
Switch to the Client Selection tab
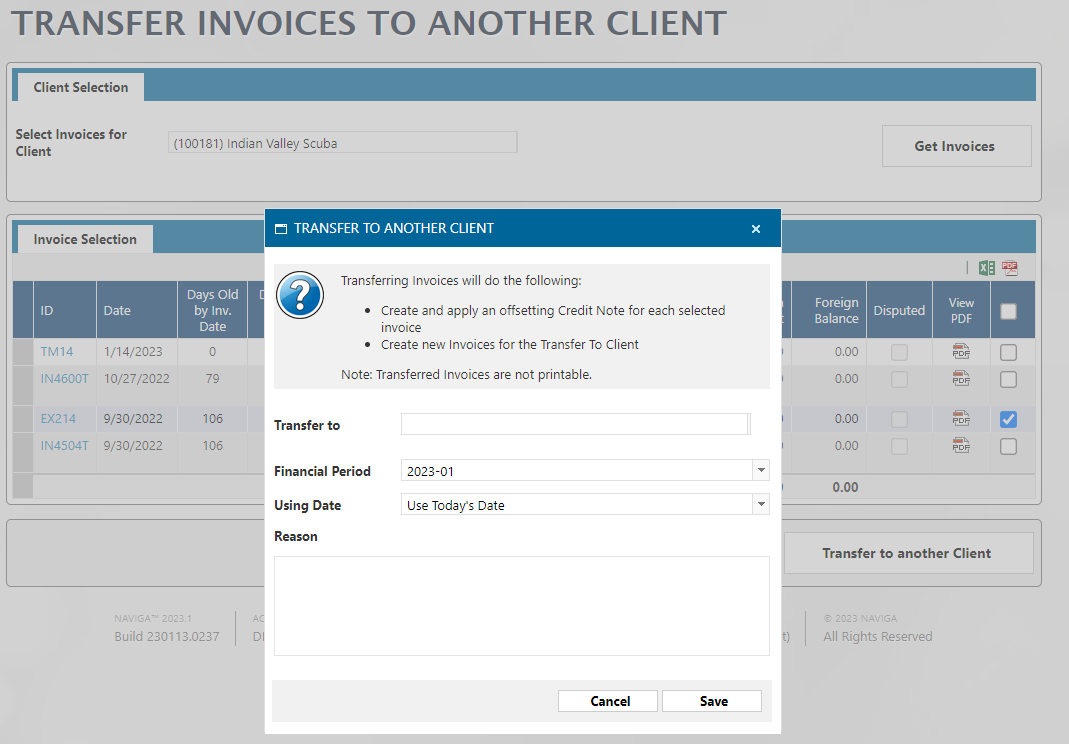(x=81, y=87)
